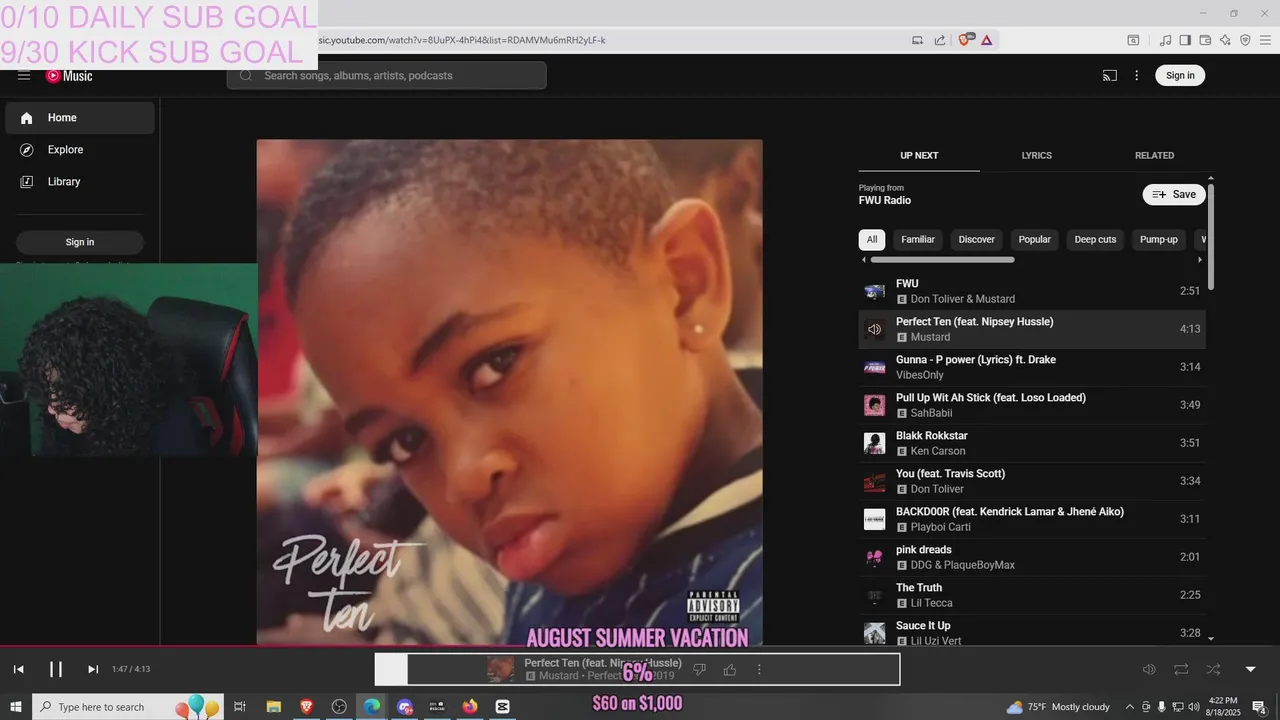1280x720 pixels.
Task: Toggle the Brave sidebar panel icon
Action: click(1185, 40)
